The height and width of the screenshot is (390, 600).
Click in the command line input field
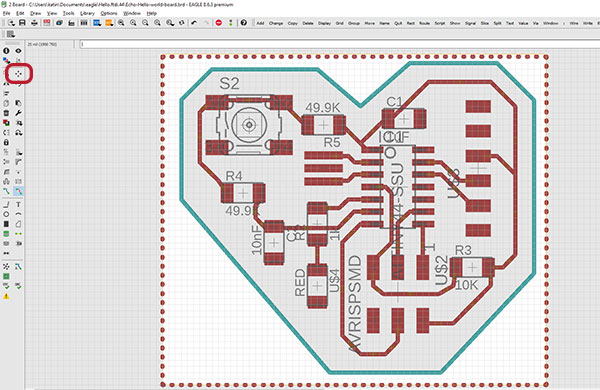pos(339,44)
